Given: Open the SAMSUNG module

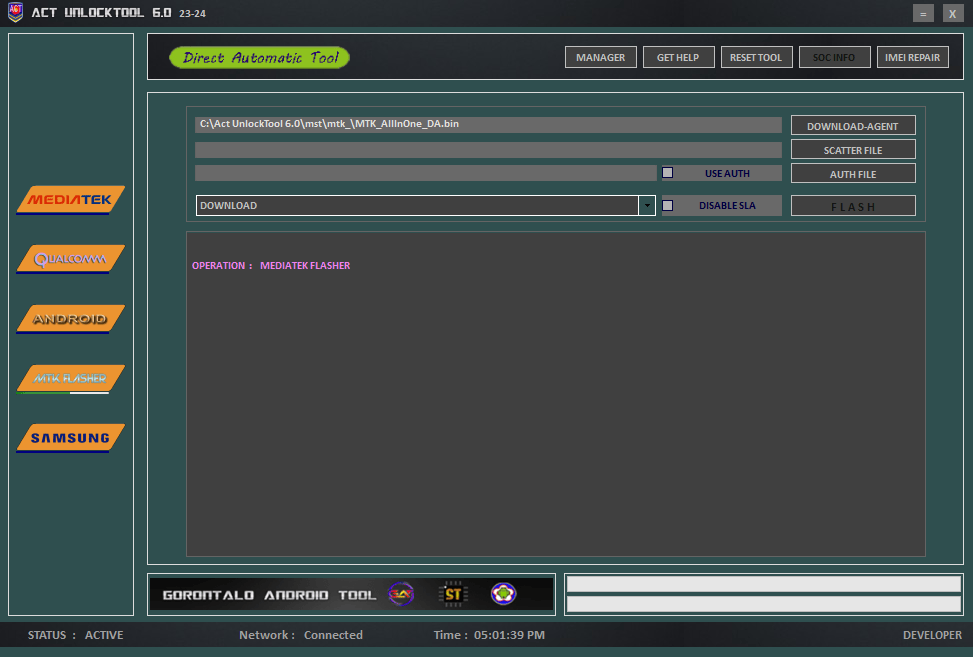Looking at the screenshot, I should pyautogui.click(x=69, y=437).
